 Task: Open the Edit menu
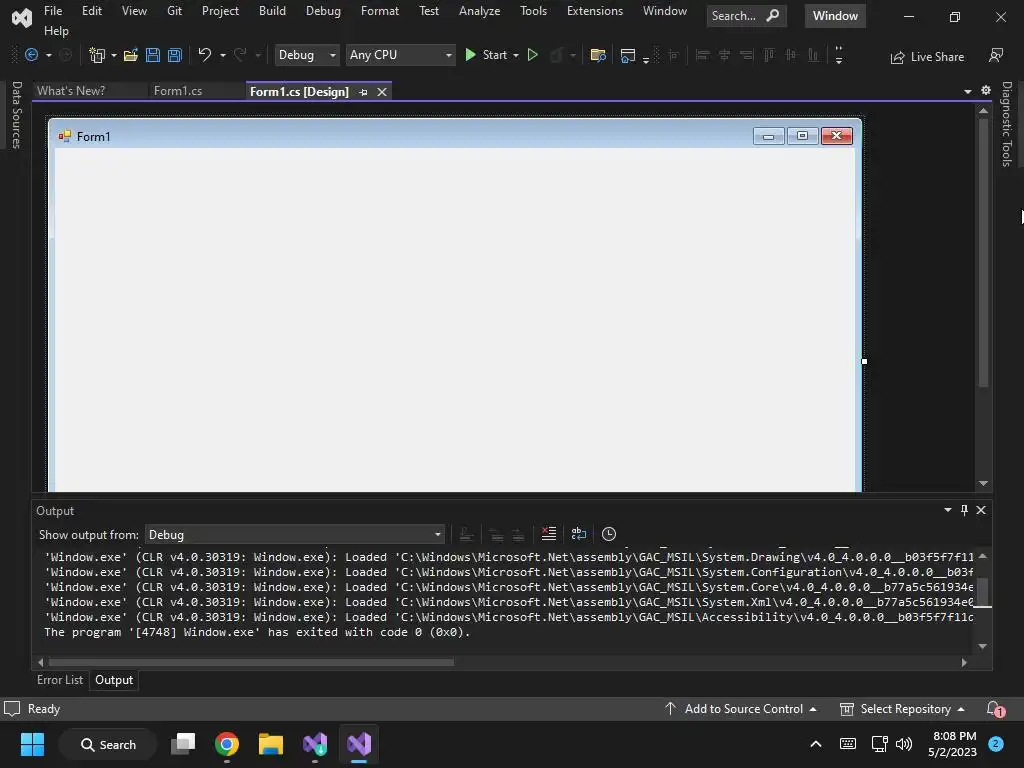(91, 11)
